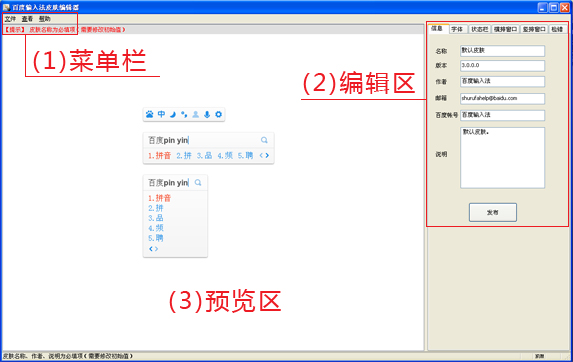Click the 名称 label in the info panel
The width and height of the screenshot is (573, 362).
[x=441, y=51]
